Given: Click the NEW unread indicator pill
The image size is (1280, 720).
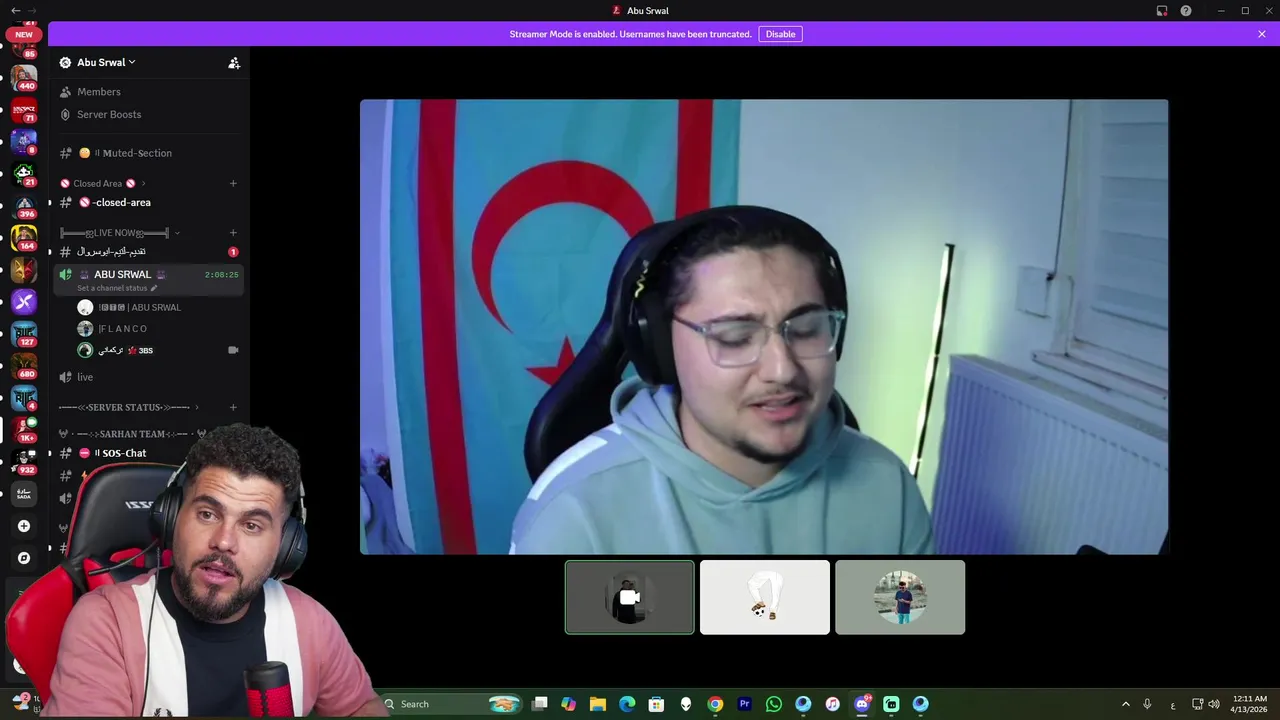Looking at the screenshot, I should click(x=24, y=34).
